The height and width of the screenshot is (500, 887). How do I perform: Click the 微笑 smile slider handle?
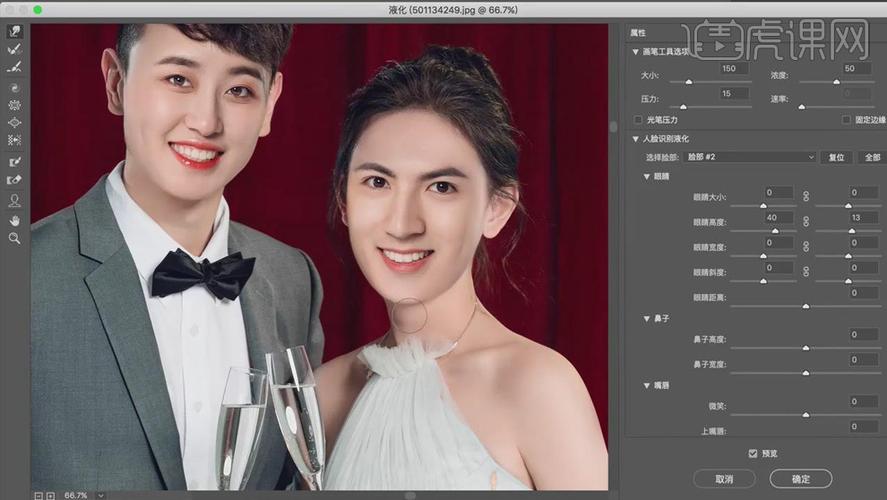[806, 415]
